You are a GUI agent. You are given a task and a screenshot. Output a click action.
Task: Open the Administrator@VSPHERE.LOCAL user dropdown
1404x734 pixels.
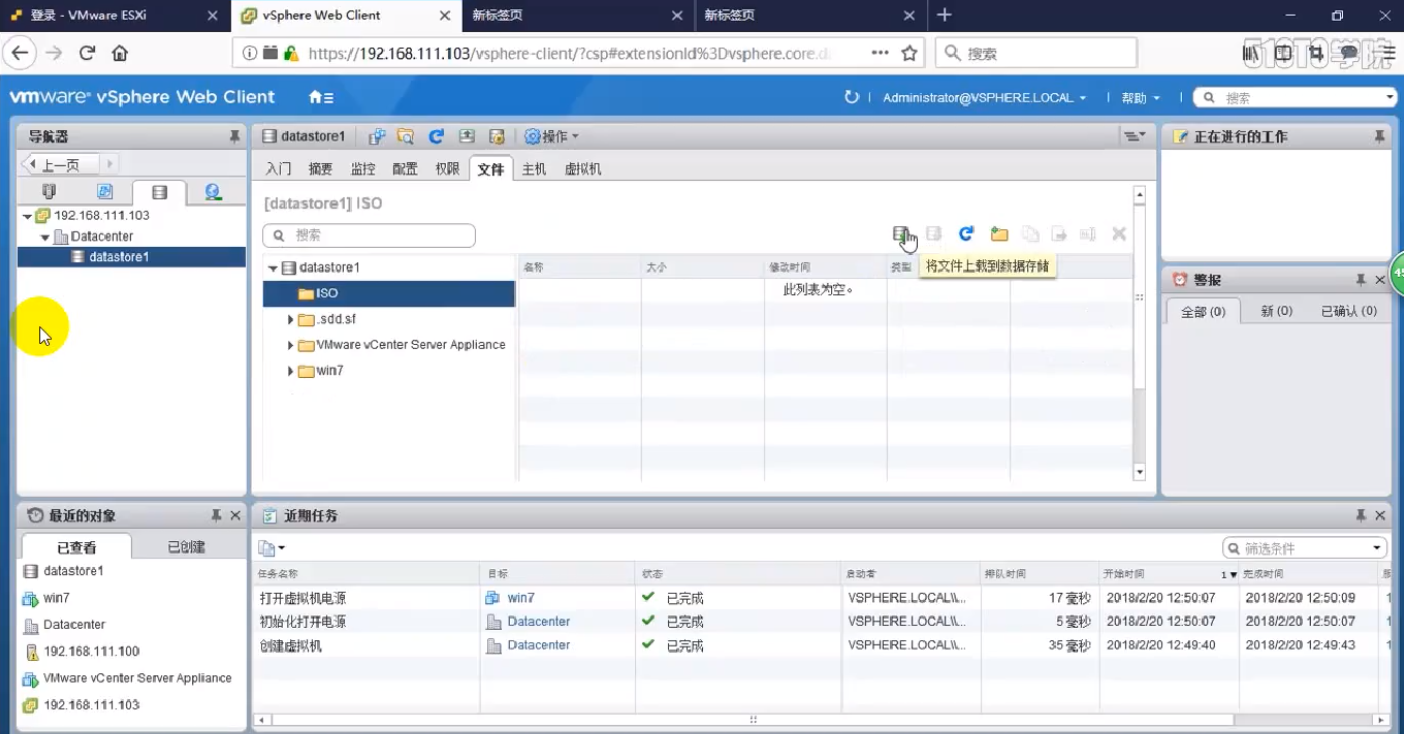pyautogui.click(x=984, y=98)
